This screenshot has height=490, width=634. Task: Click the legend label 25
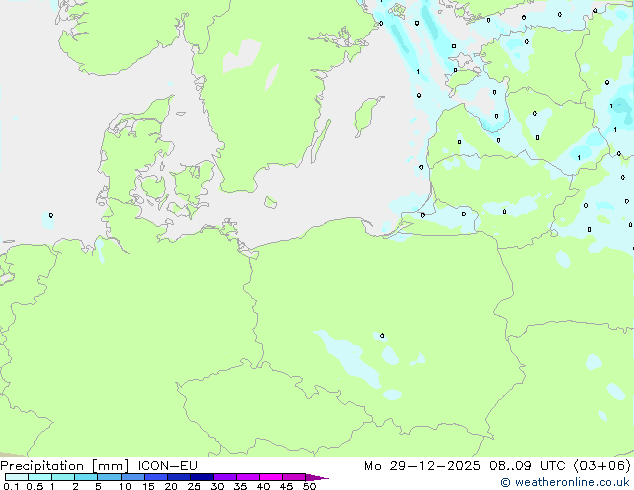[194, 486]
